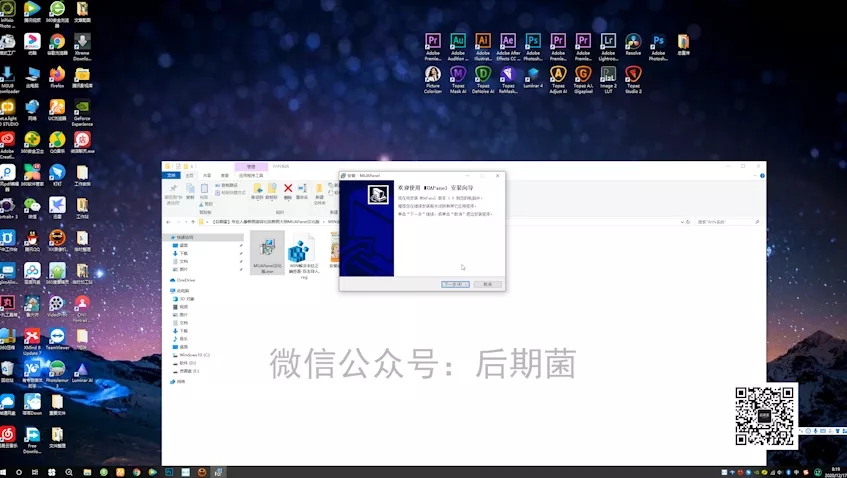Select the MUAPanel exe file in Explorer
This screenshot has width=847, height=478.
[267, 250]
